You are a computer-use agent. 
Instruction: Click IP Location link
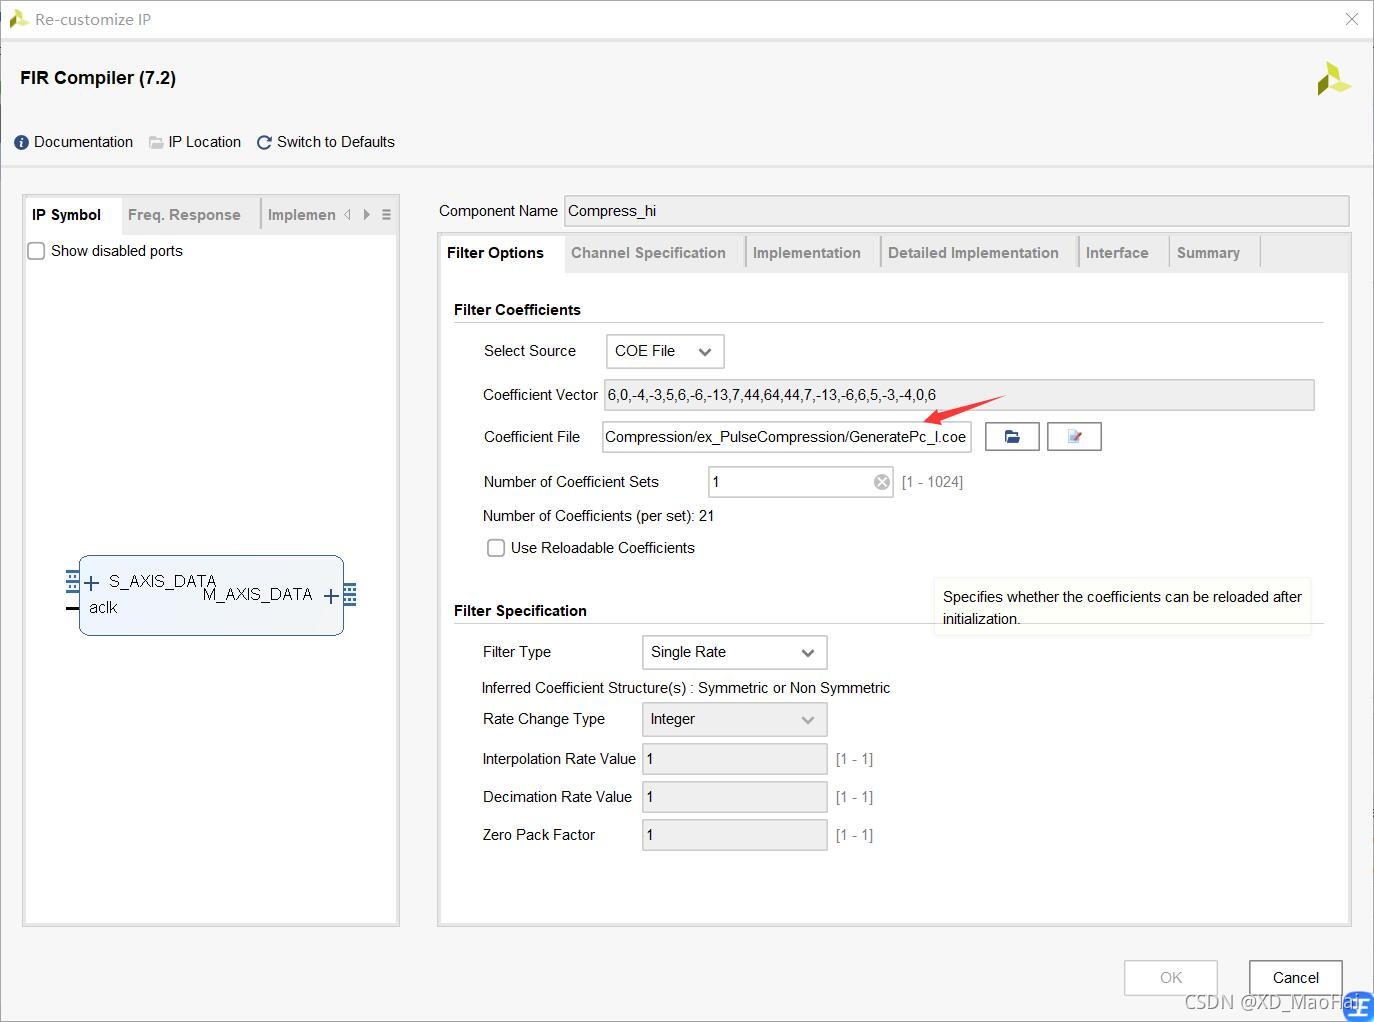click(205, 142)
